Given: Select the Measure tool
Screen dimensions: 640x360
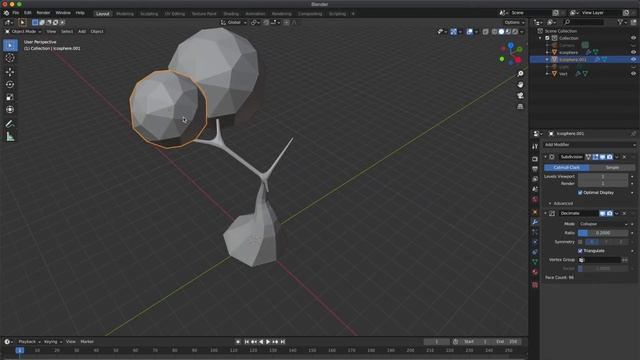Looking at the screenshot, I should 10,137.
